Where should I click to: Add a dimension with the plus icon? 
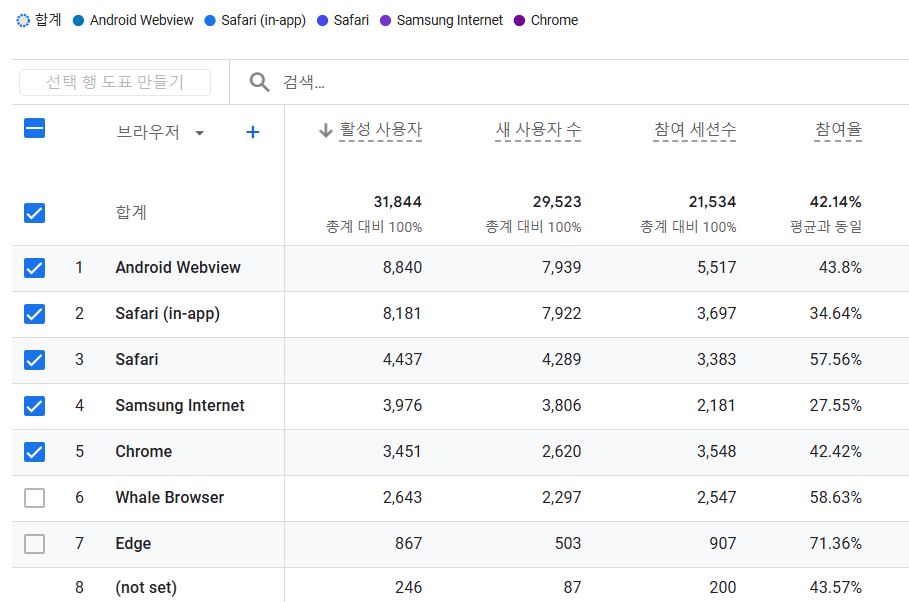point(252,132)
